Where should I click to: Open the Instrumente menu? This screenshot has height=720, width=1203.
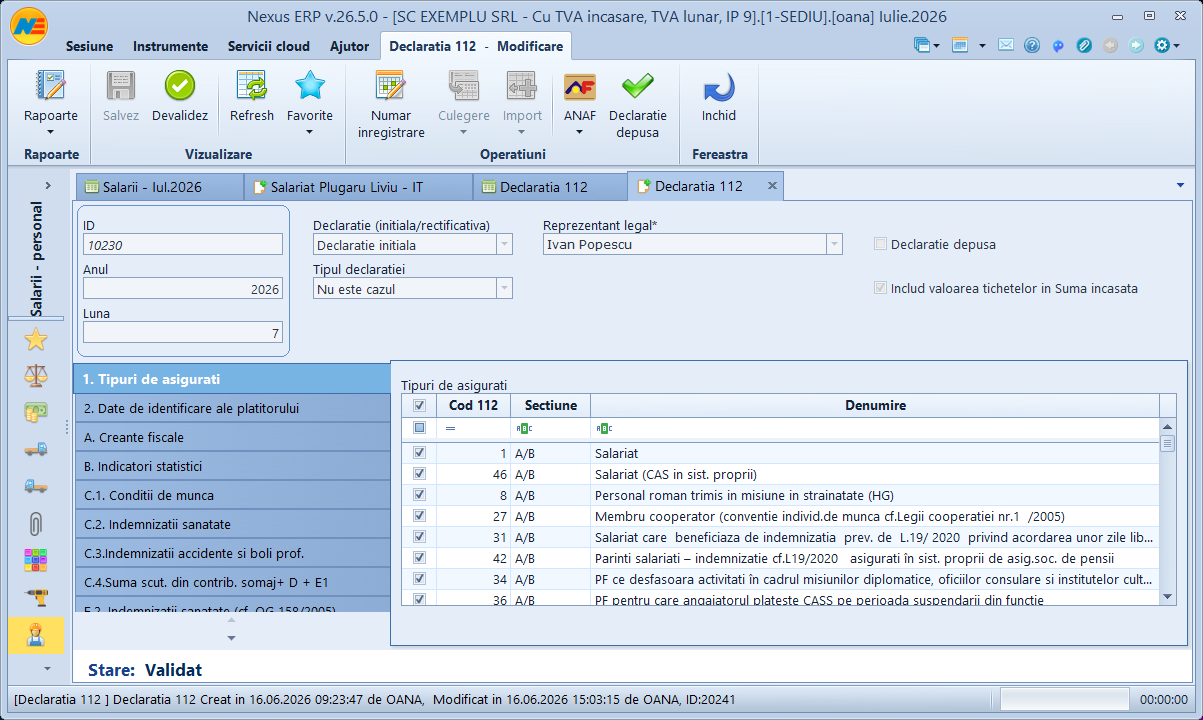[170, 46]
